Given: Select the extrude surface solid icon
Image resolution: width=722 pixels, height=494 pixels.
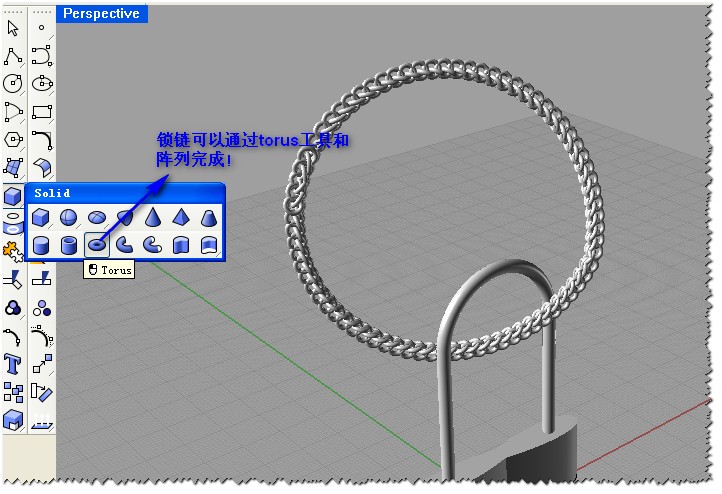Looking at the screenshot, I should (x=209, y=245).
